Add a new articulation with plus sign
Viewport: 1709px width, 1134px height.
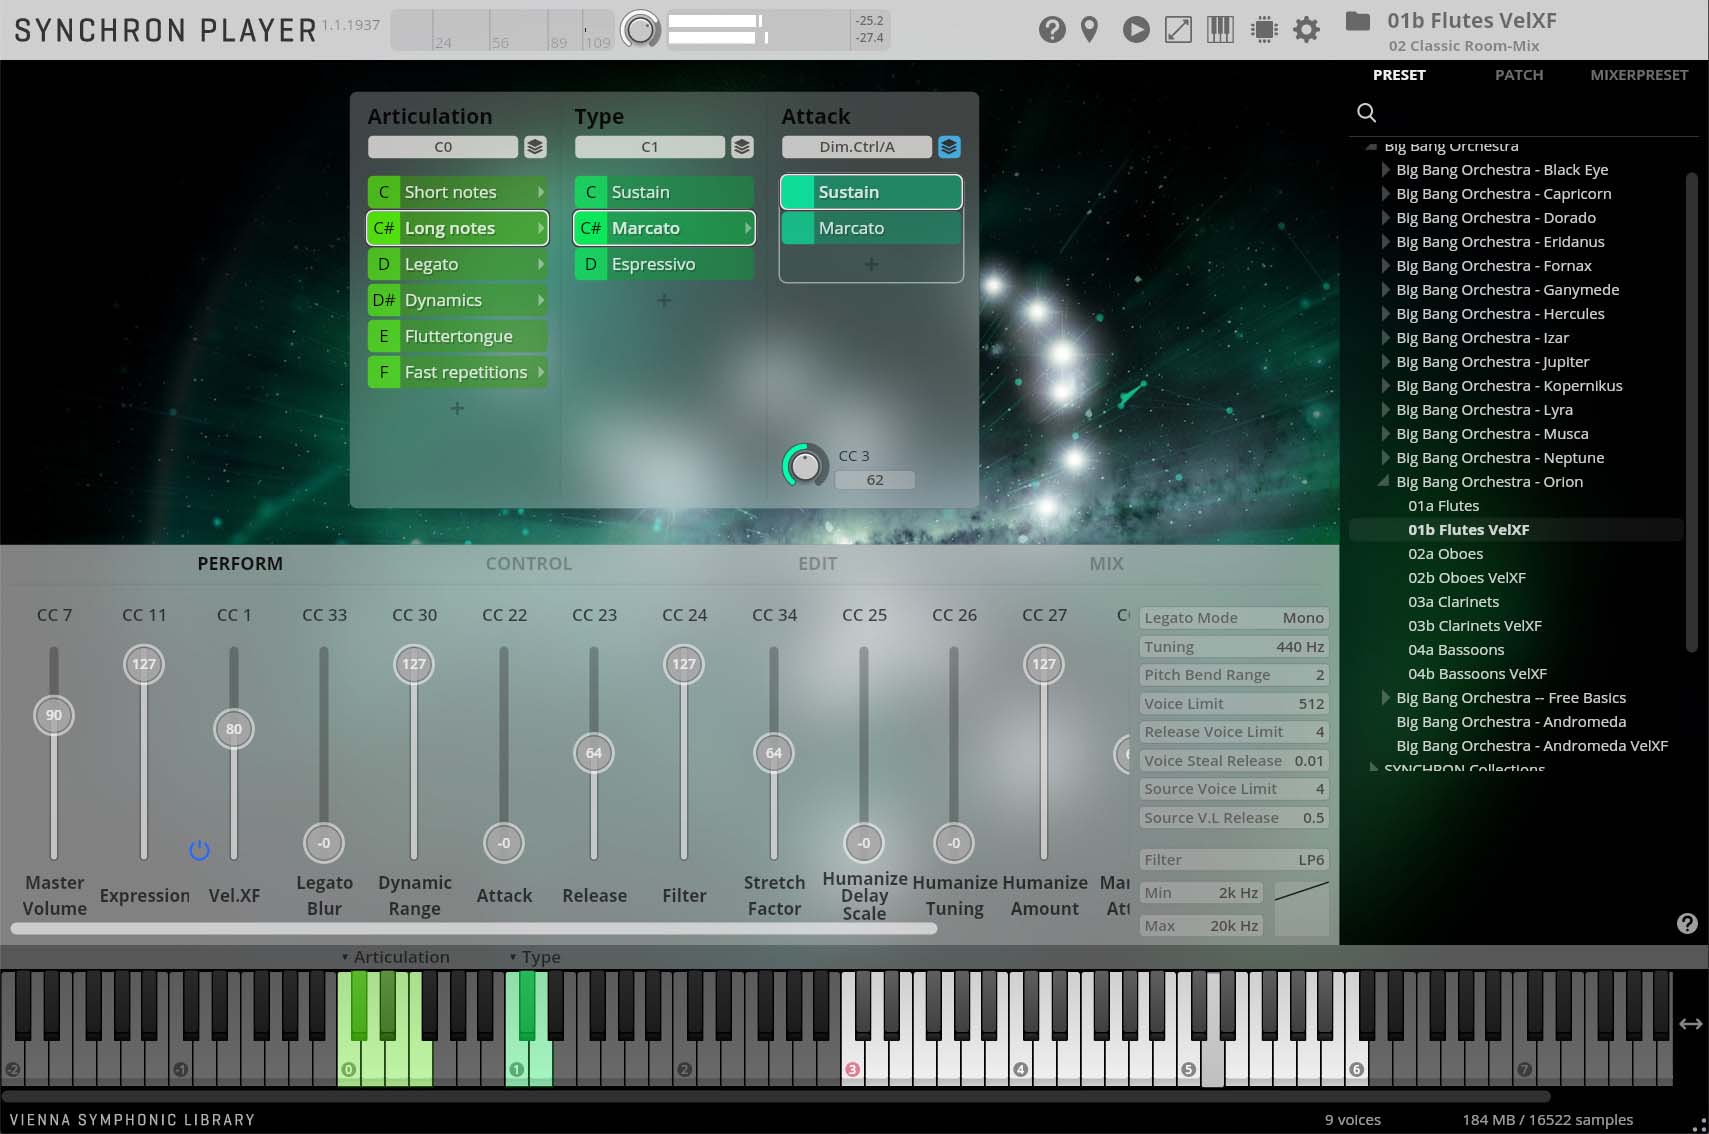tap(457, 408)
